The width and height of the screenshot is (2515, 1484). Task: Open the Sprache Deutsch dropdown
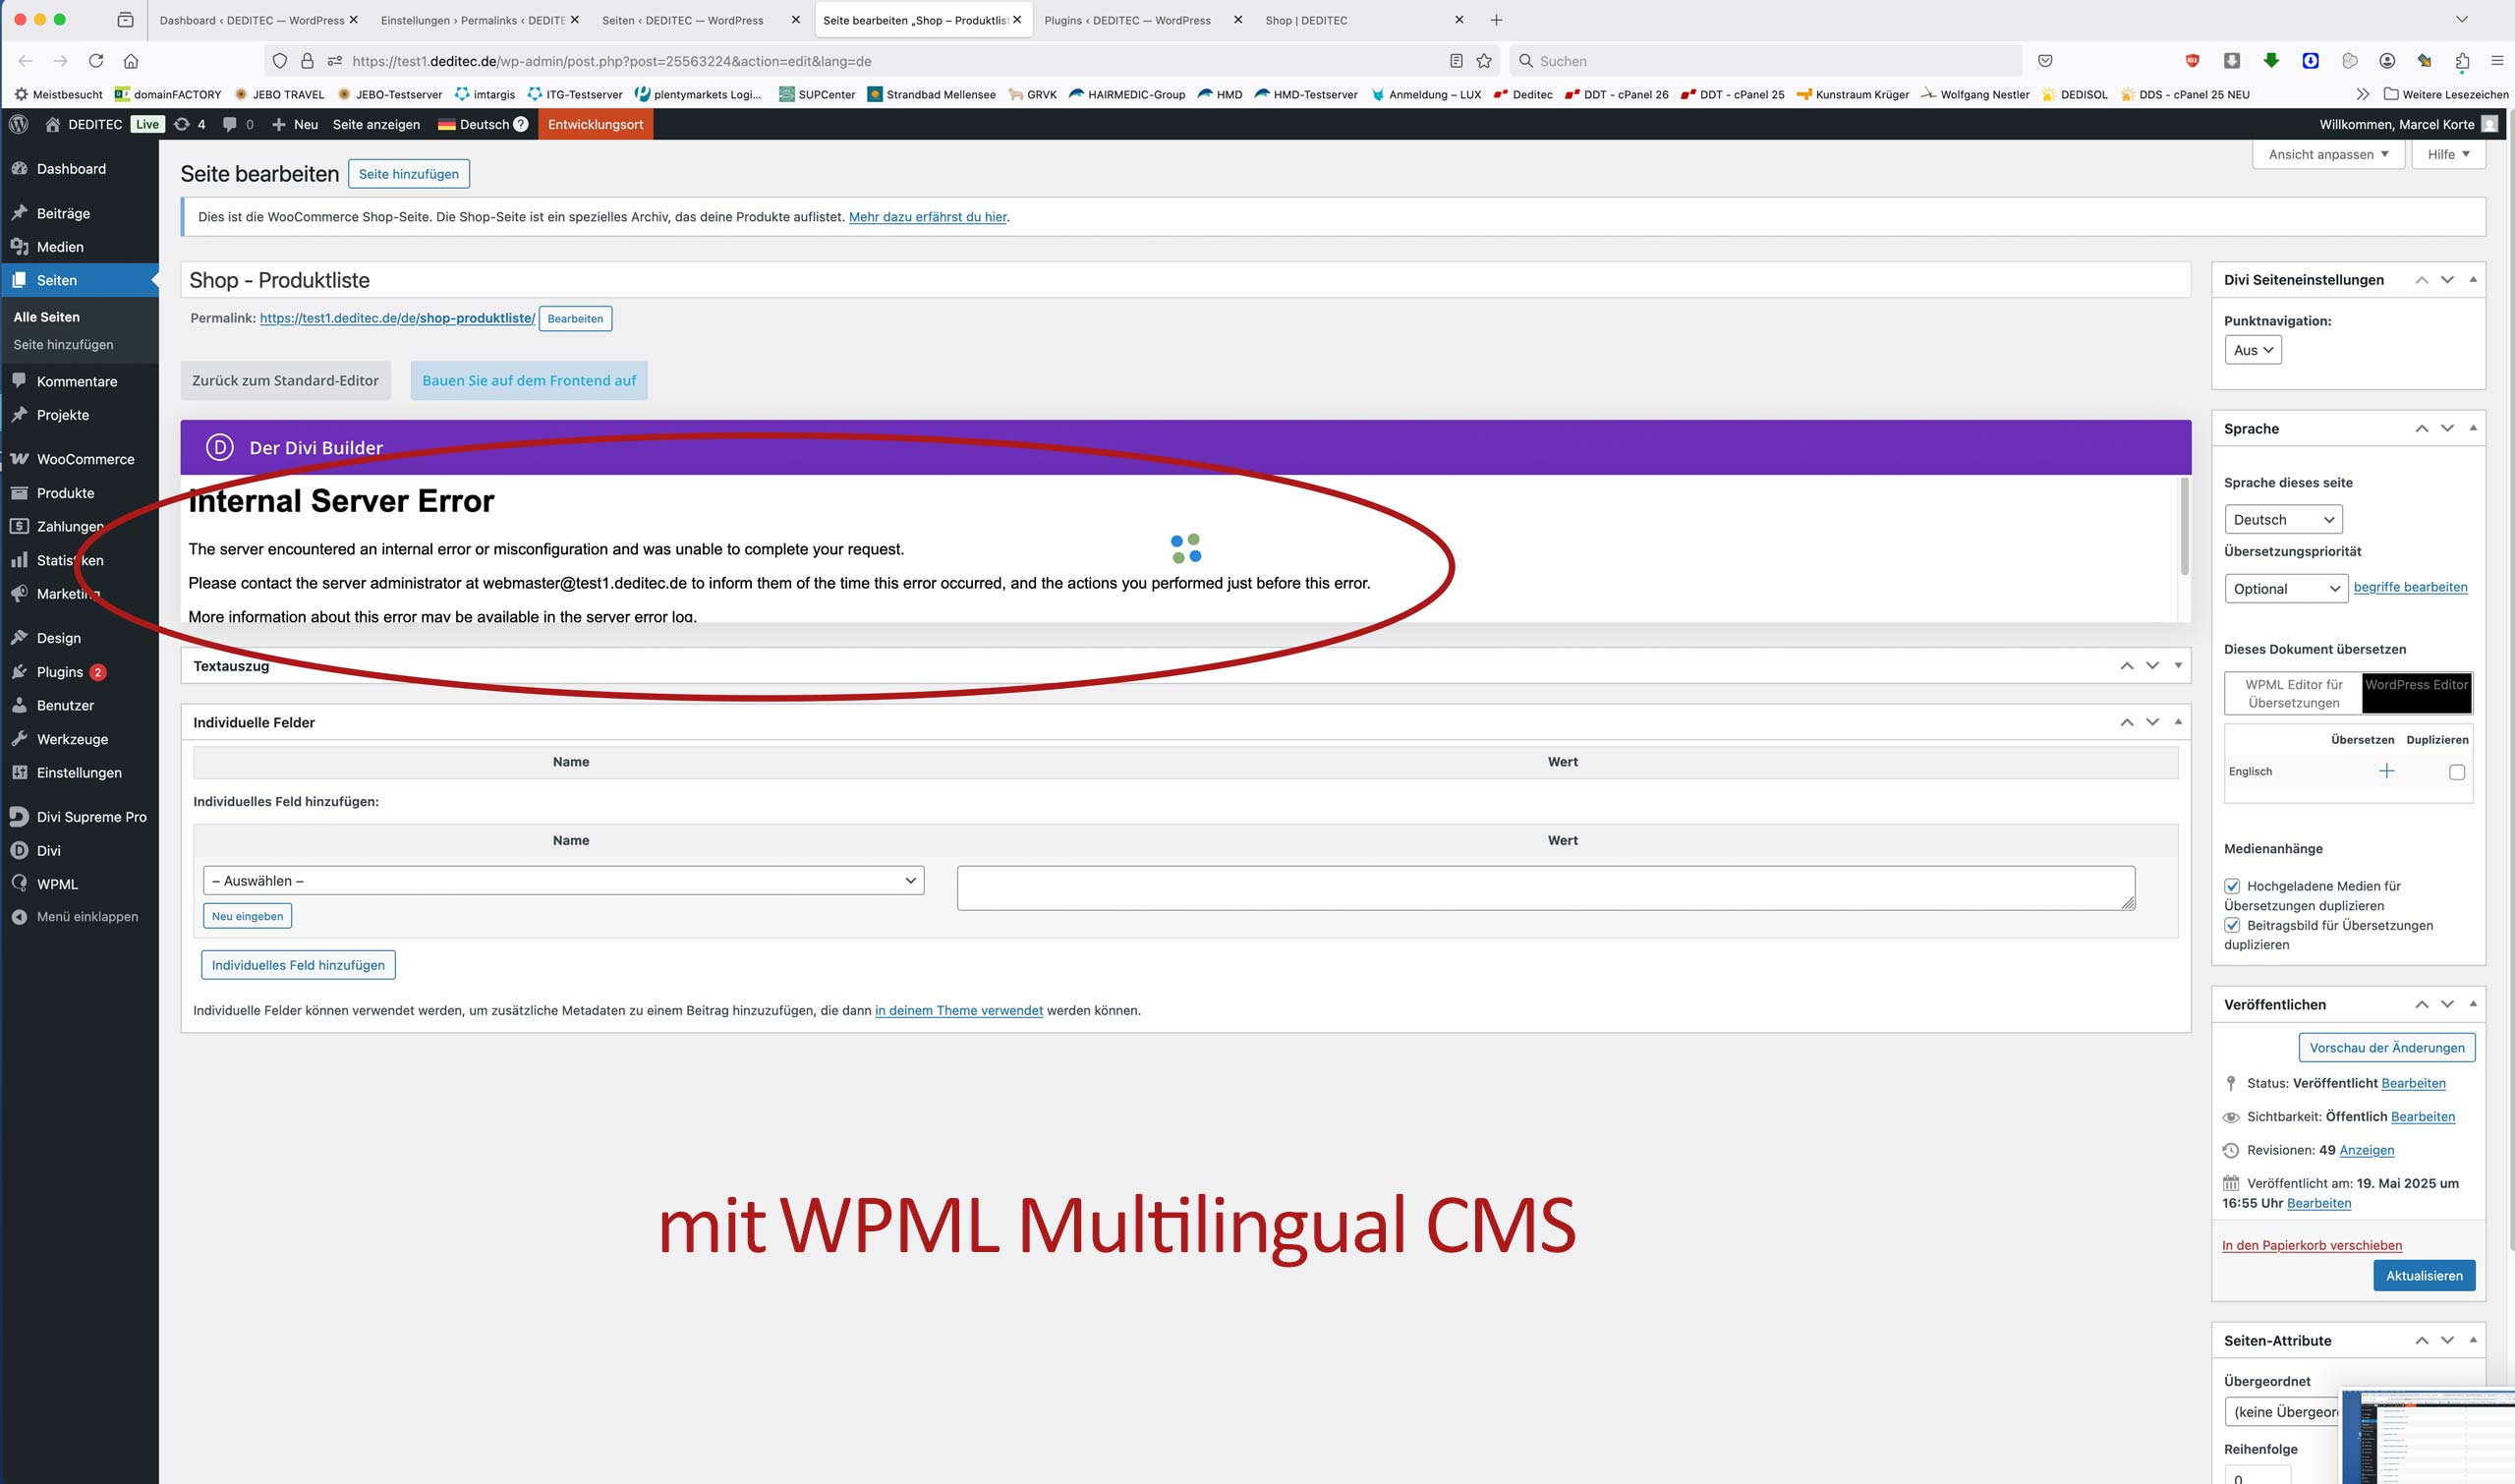click(2283, 520)
